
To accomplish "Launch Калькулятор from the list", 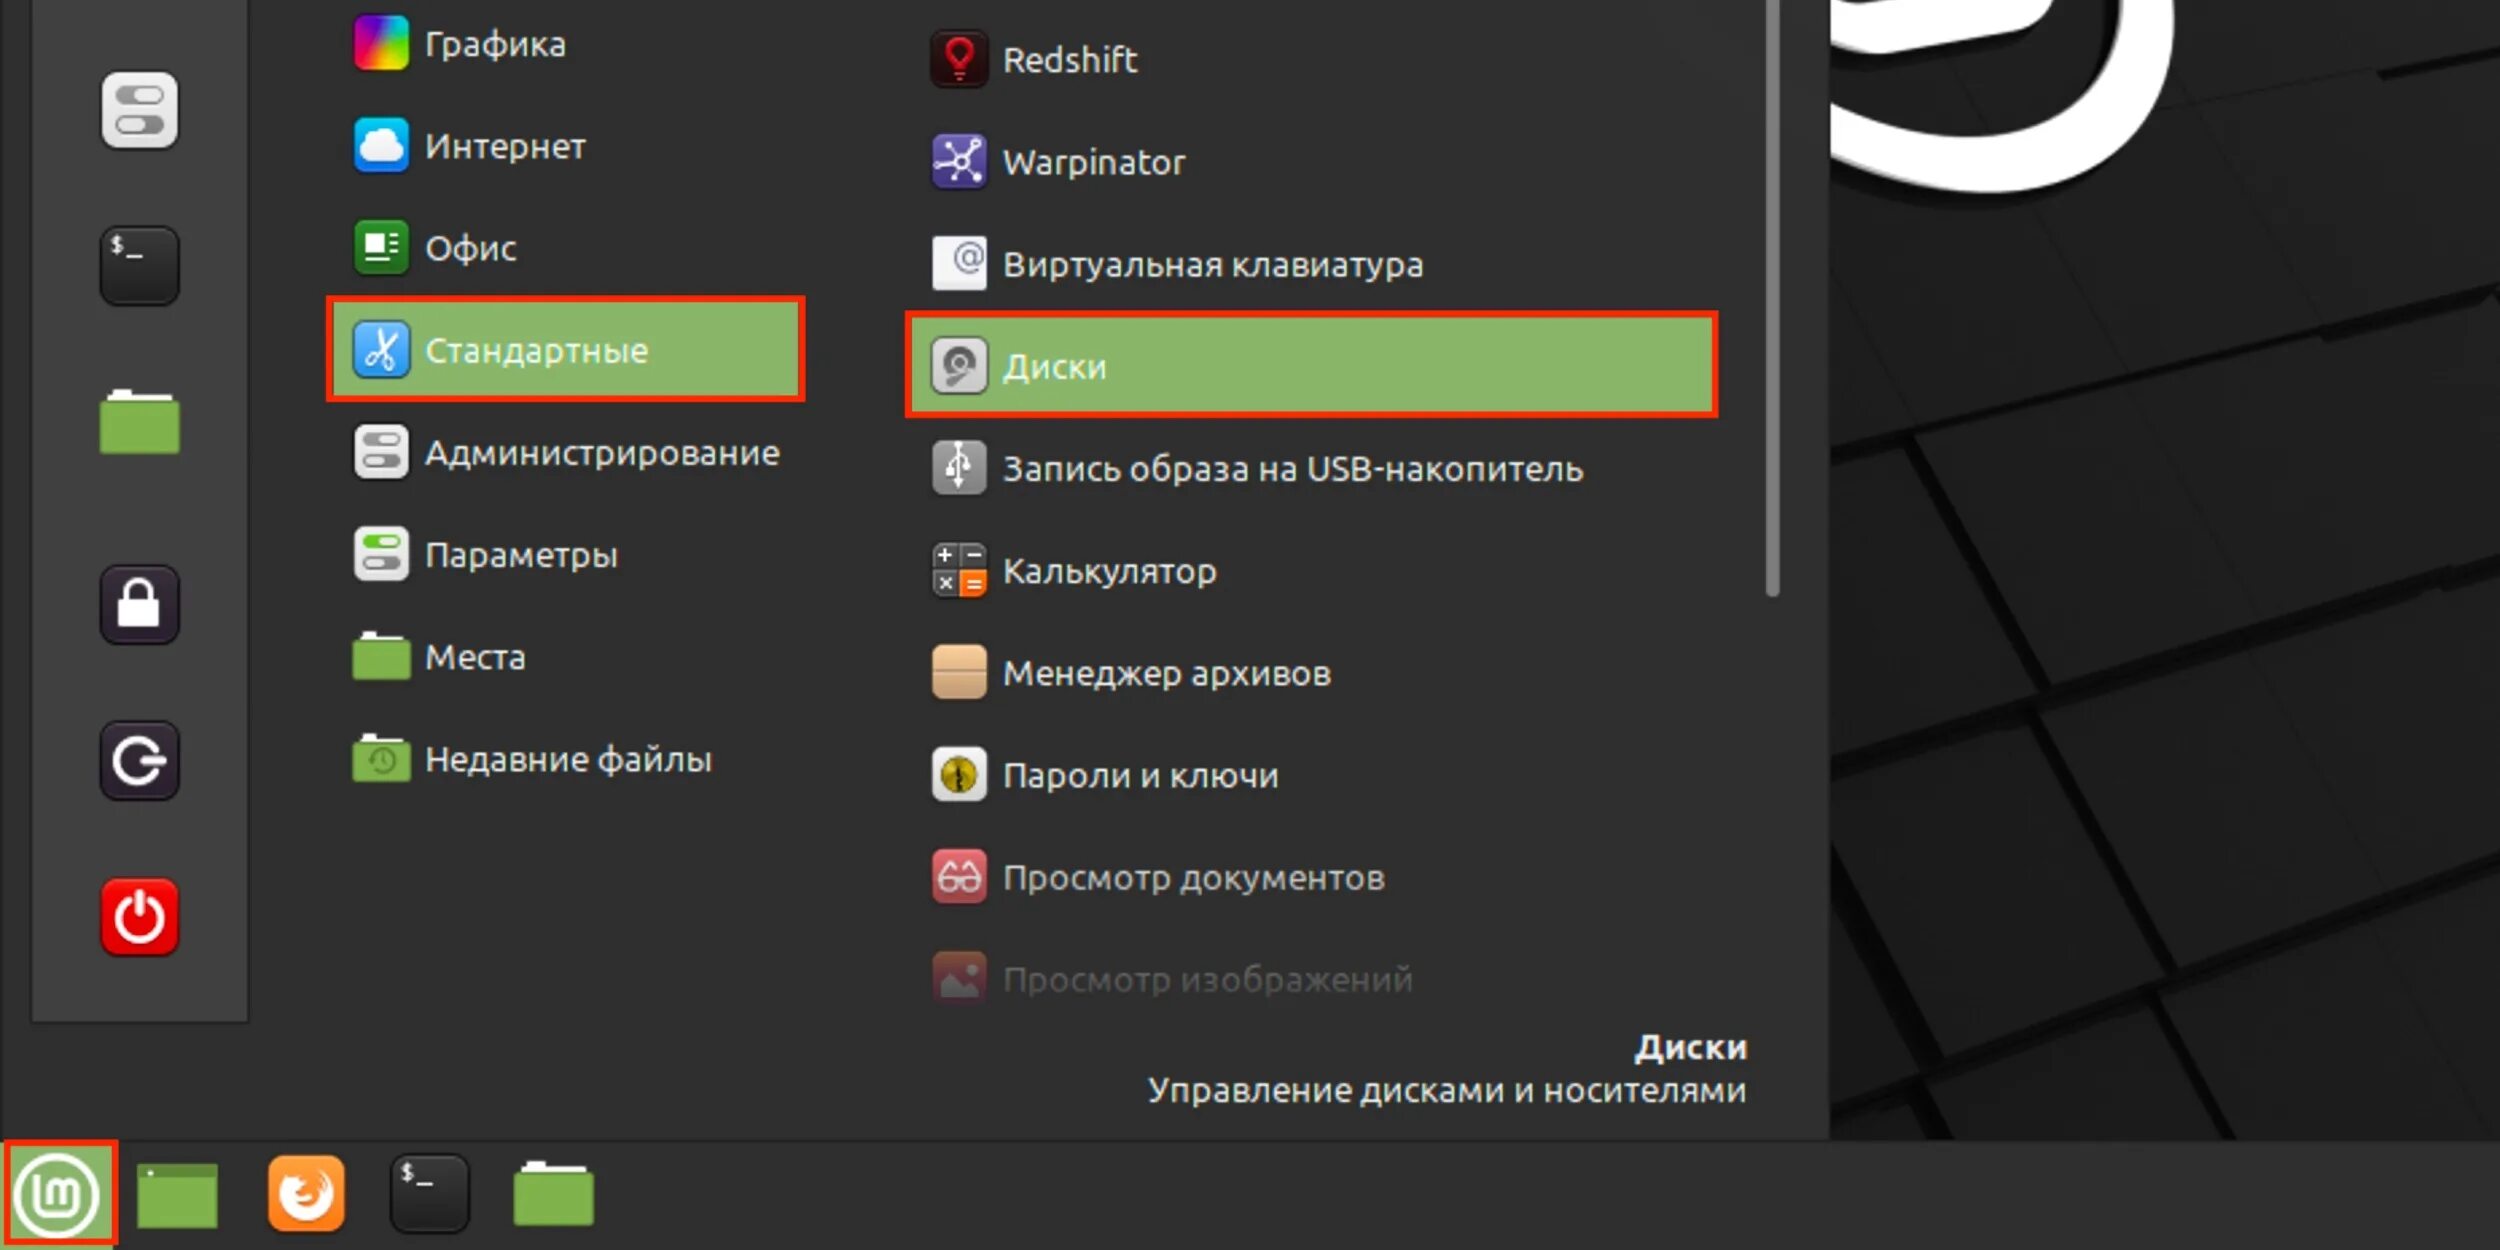I will (1108, 571).
